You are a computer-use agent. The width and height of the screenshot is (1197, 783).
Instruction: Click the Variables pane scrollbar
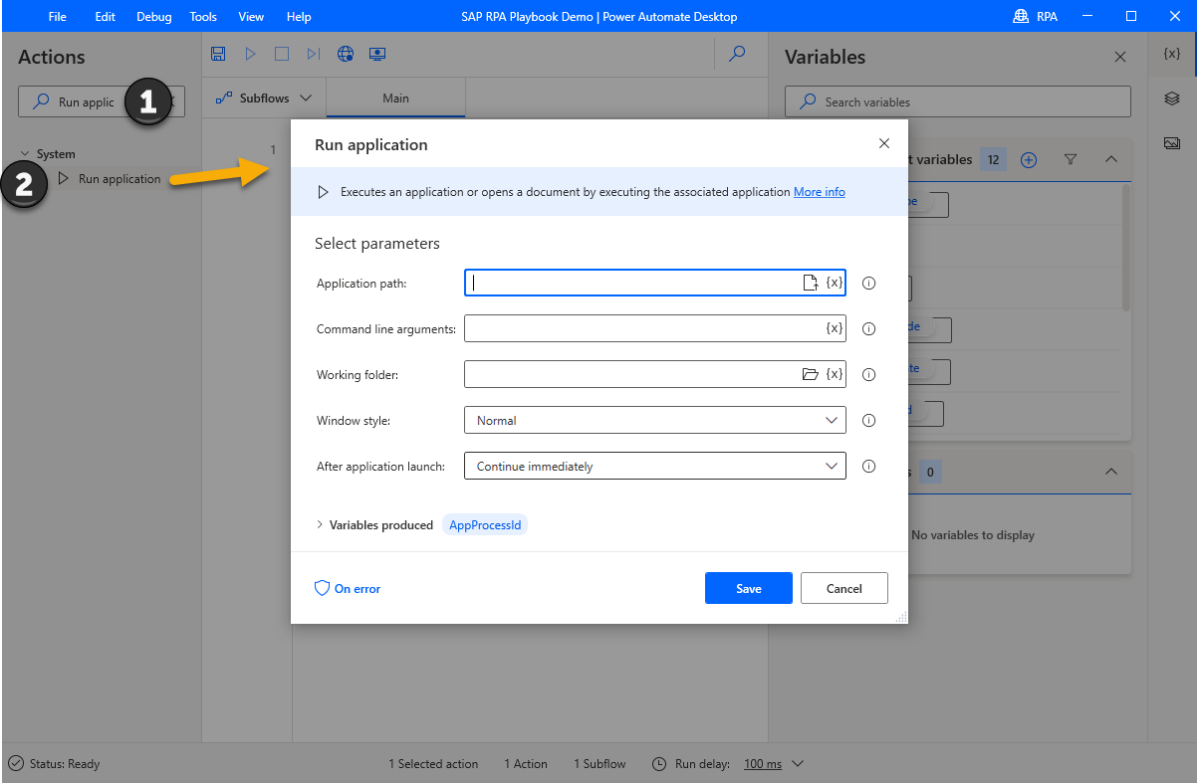coord(1126,248)
